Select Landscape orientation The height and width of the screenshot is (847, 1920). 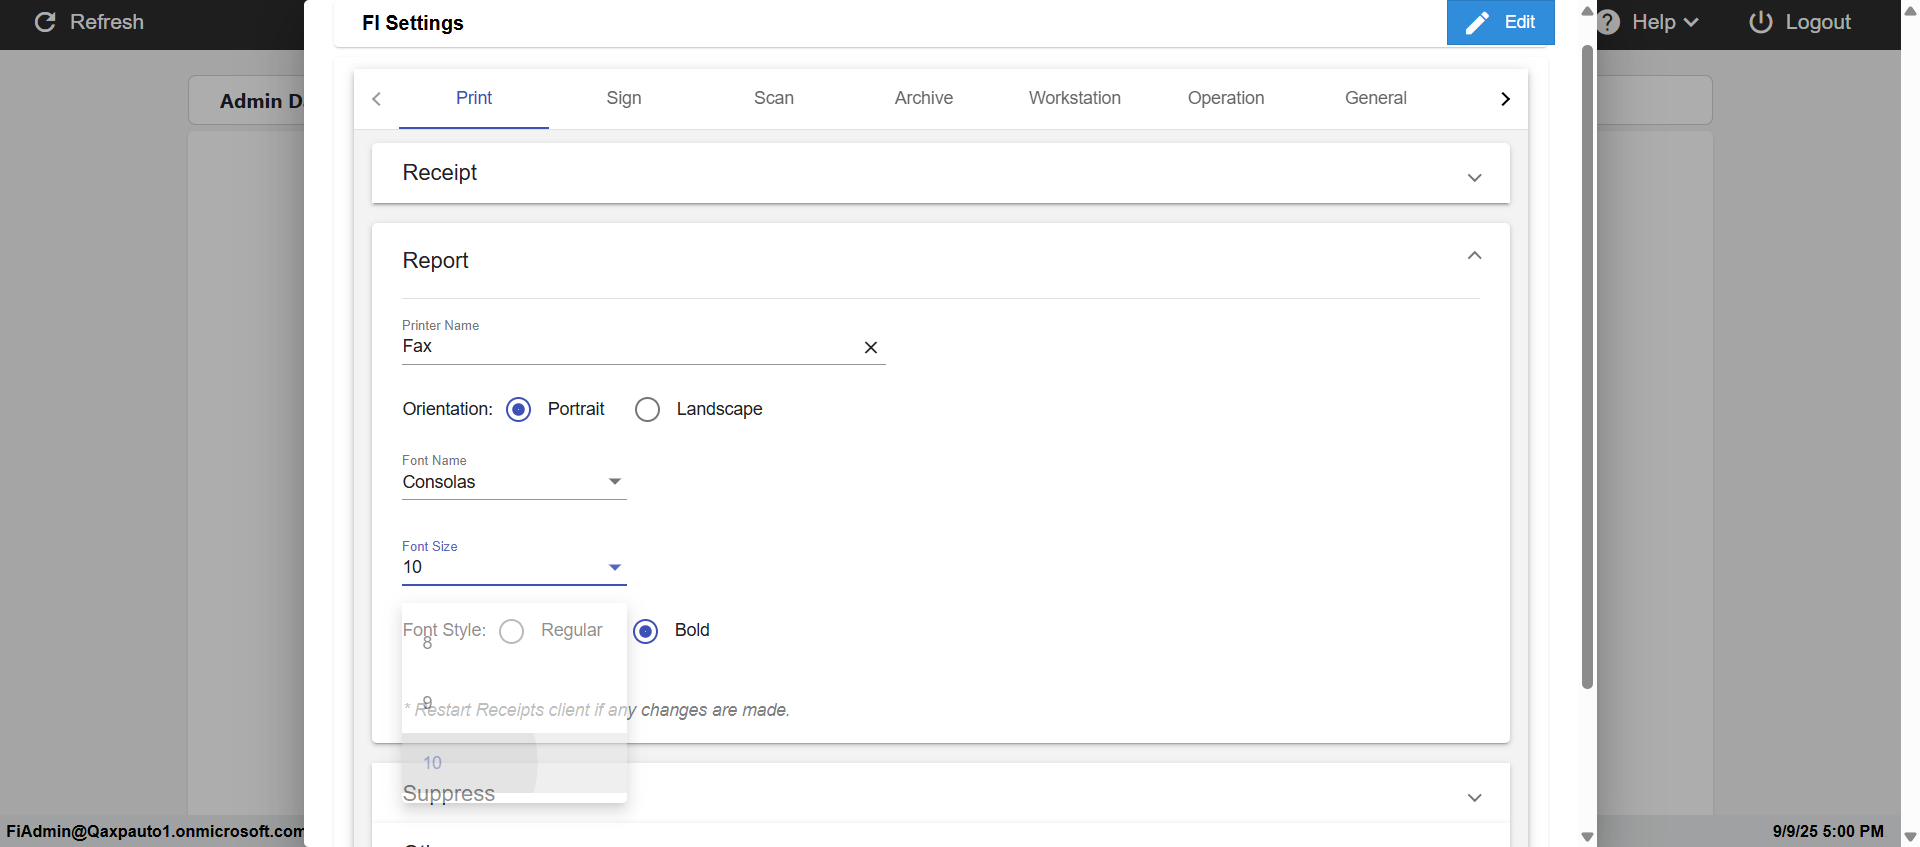pyautogui.click(x=647, y=410)
